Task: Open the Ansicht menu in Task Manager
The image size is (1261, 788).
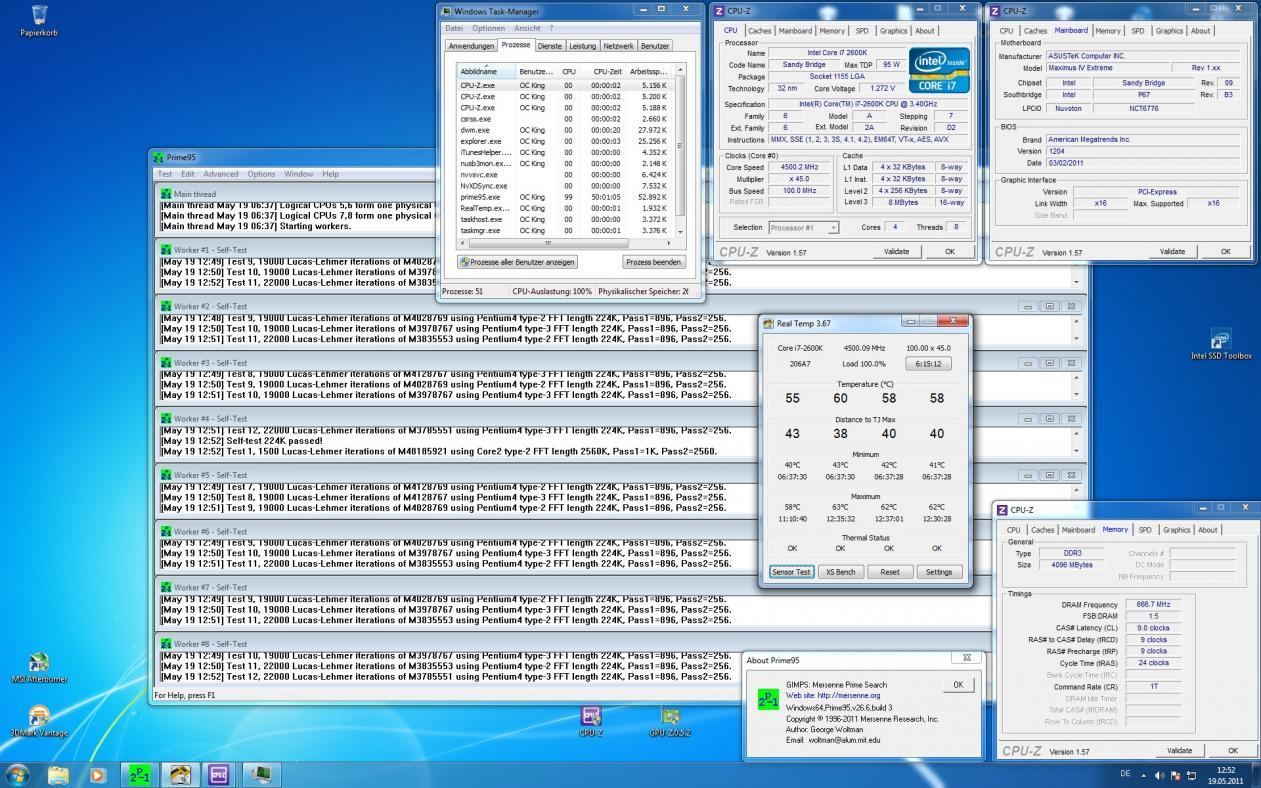Action: [x=527, y=28]
